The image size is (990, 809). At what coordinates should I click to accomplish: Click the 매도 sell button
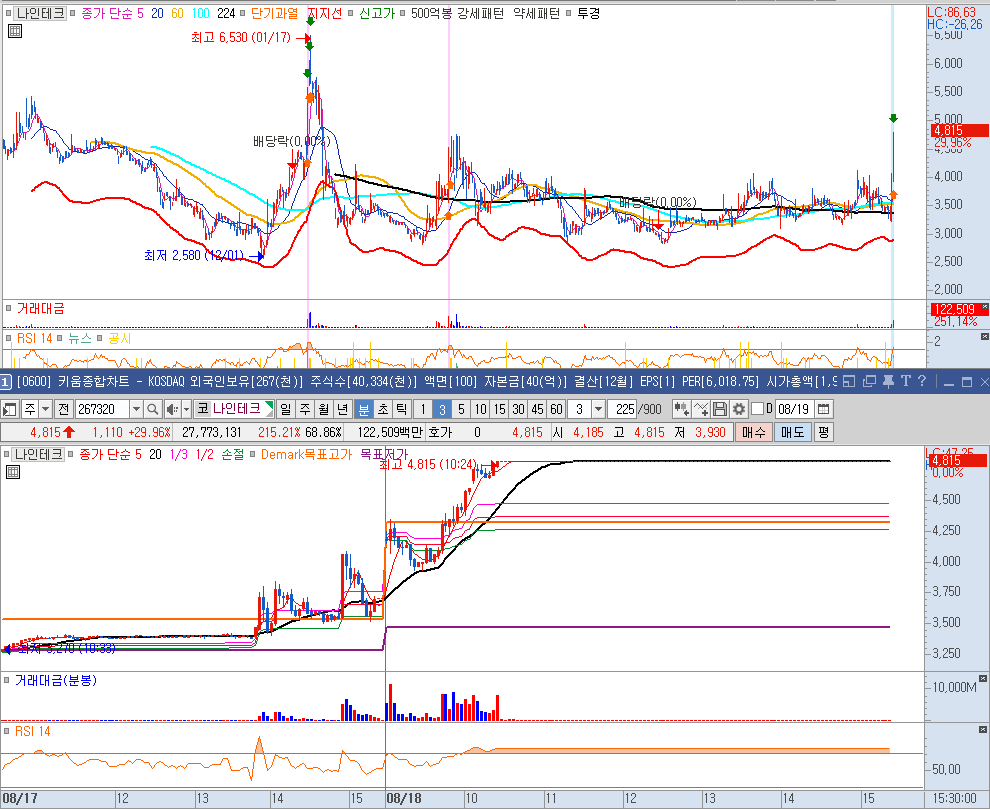[x=792, y=432]
